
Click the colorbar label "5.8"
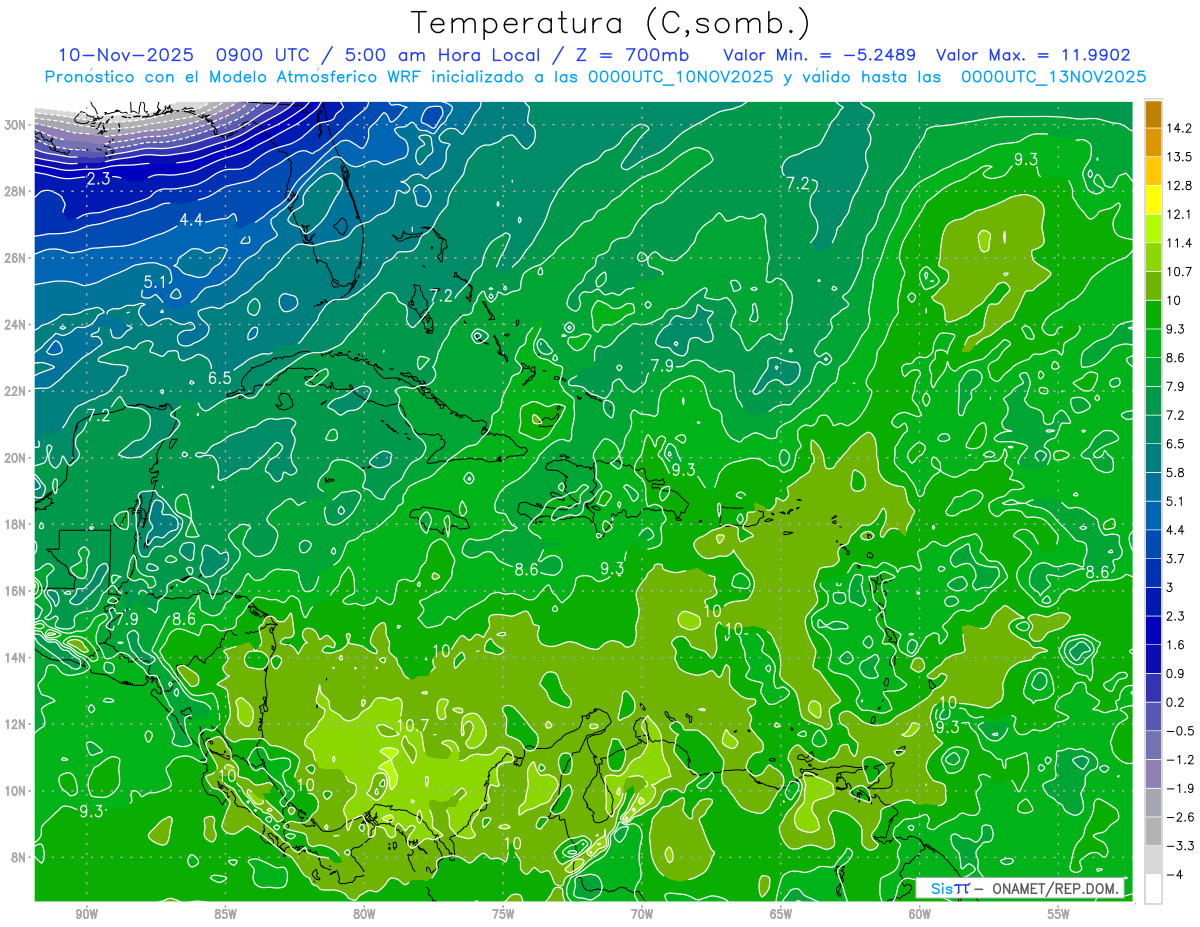coord(1176,473)
